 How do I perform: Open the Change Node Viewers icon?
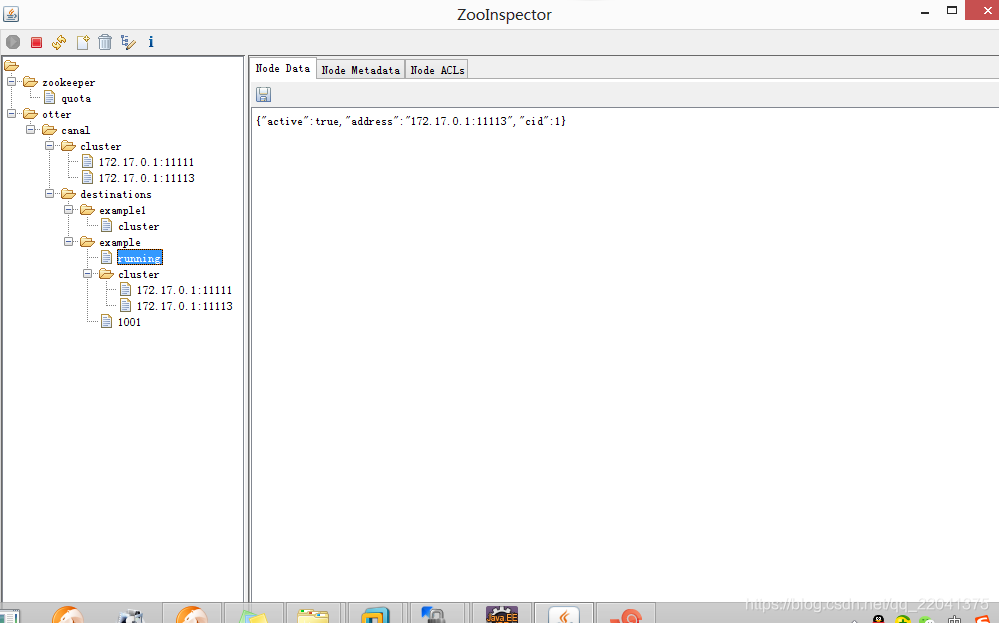coord(128,42)
